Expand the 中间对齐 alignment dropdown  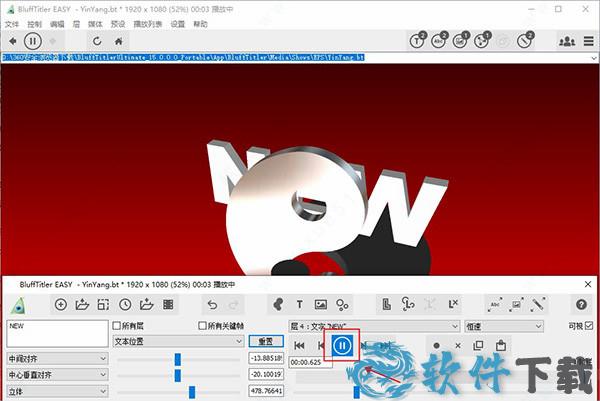[x=55, y=358]
